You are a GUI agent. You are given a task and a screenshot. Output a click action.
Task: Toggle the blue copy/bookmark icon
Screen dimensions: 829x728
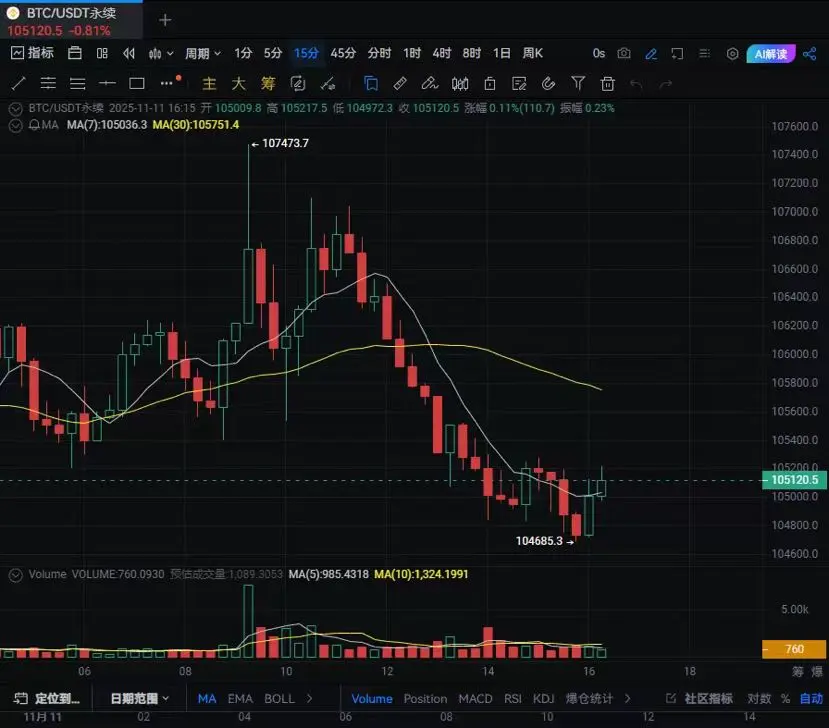(x=371, y=84)
